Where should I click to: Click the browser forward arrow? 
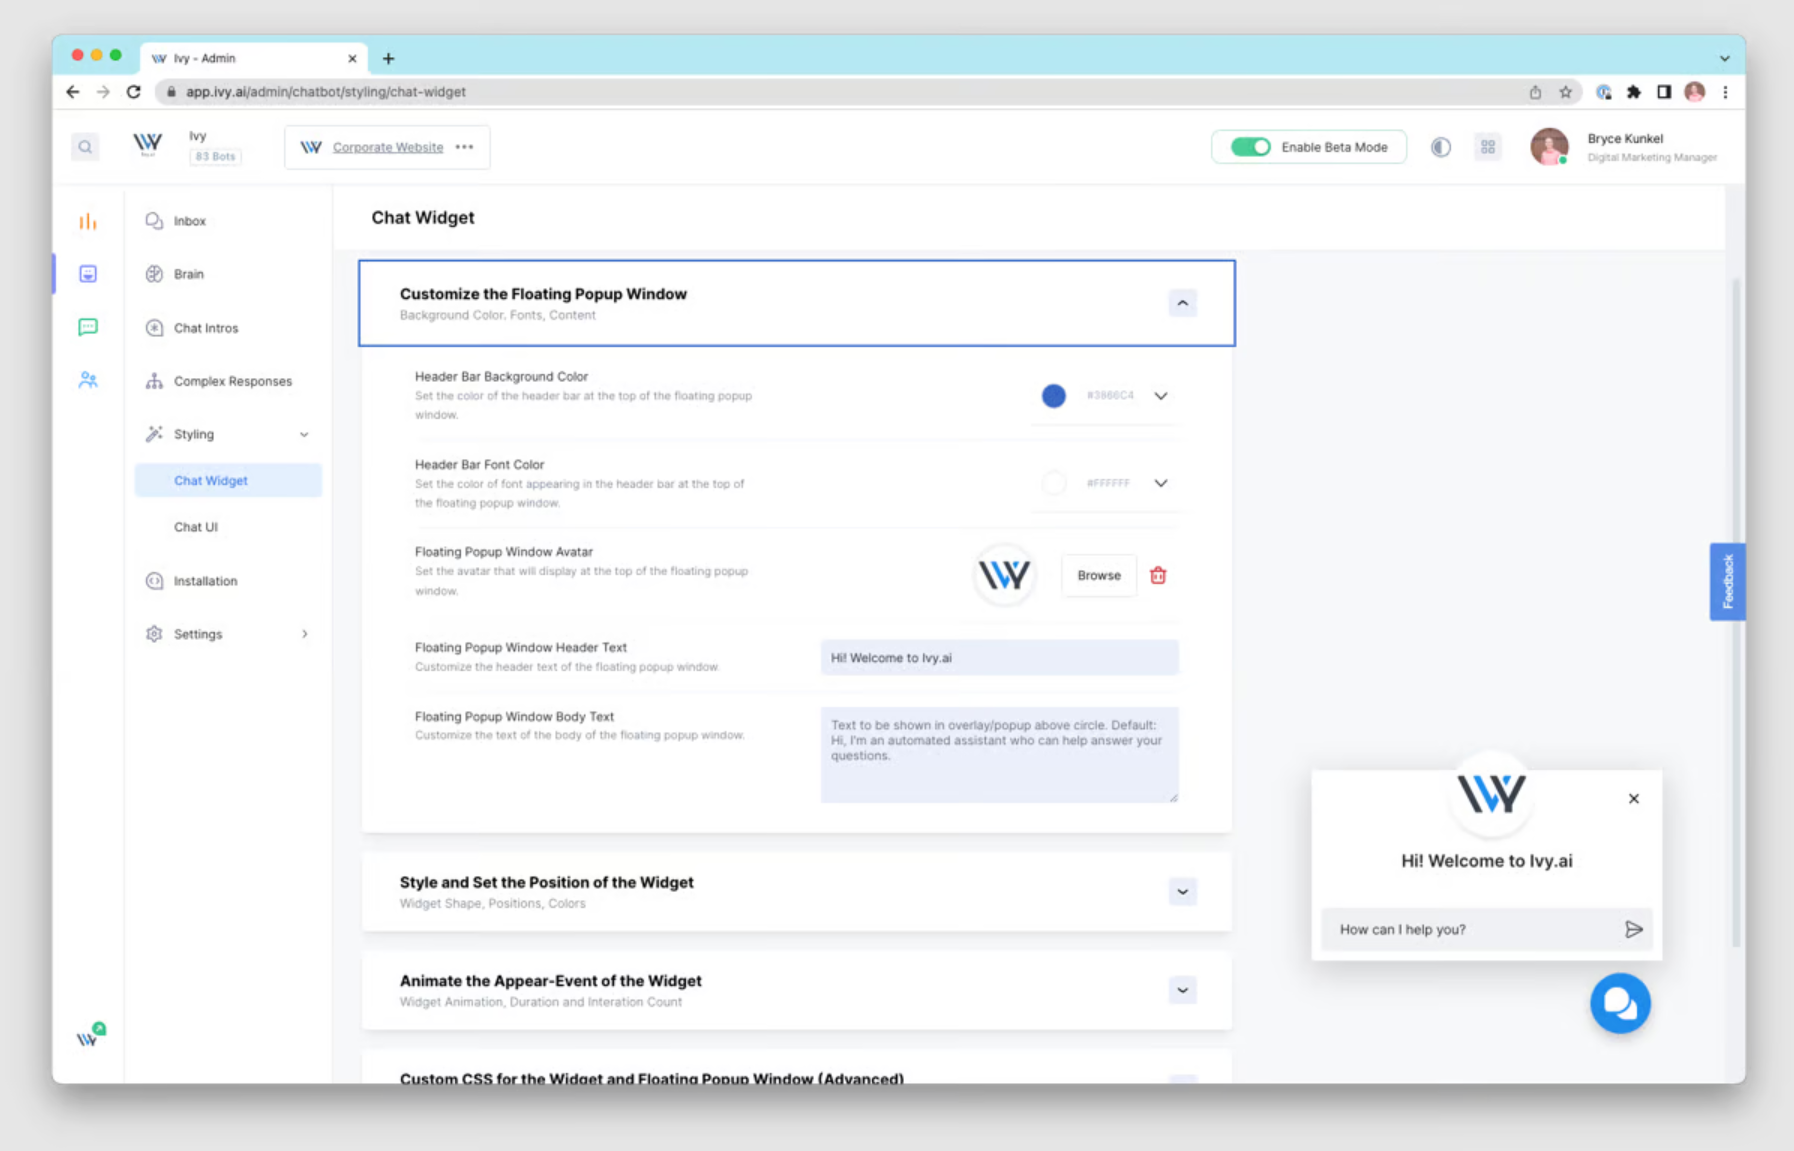pyautogui.click(x=103, y=92)
